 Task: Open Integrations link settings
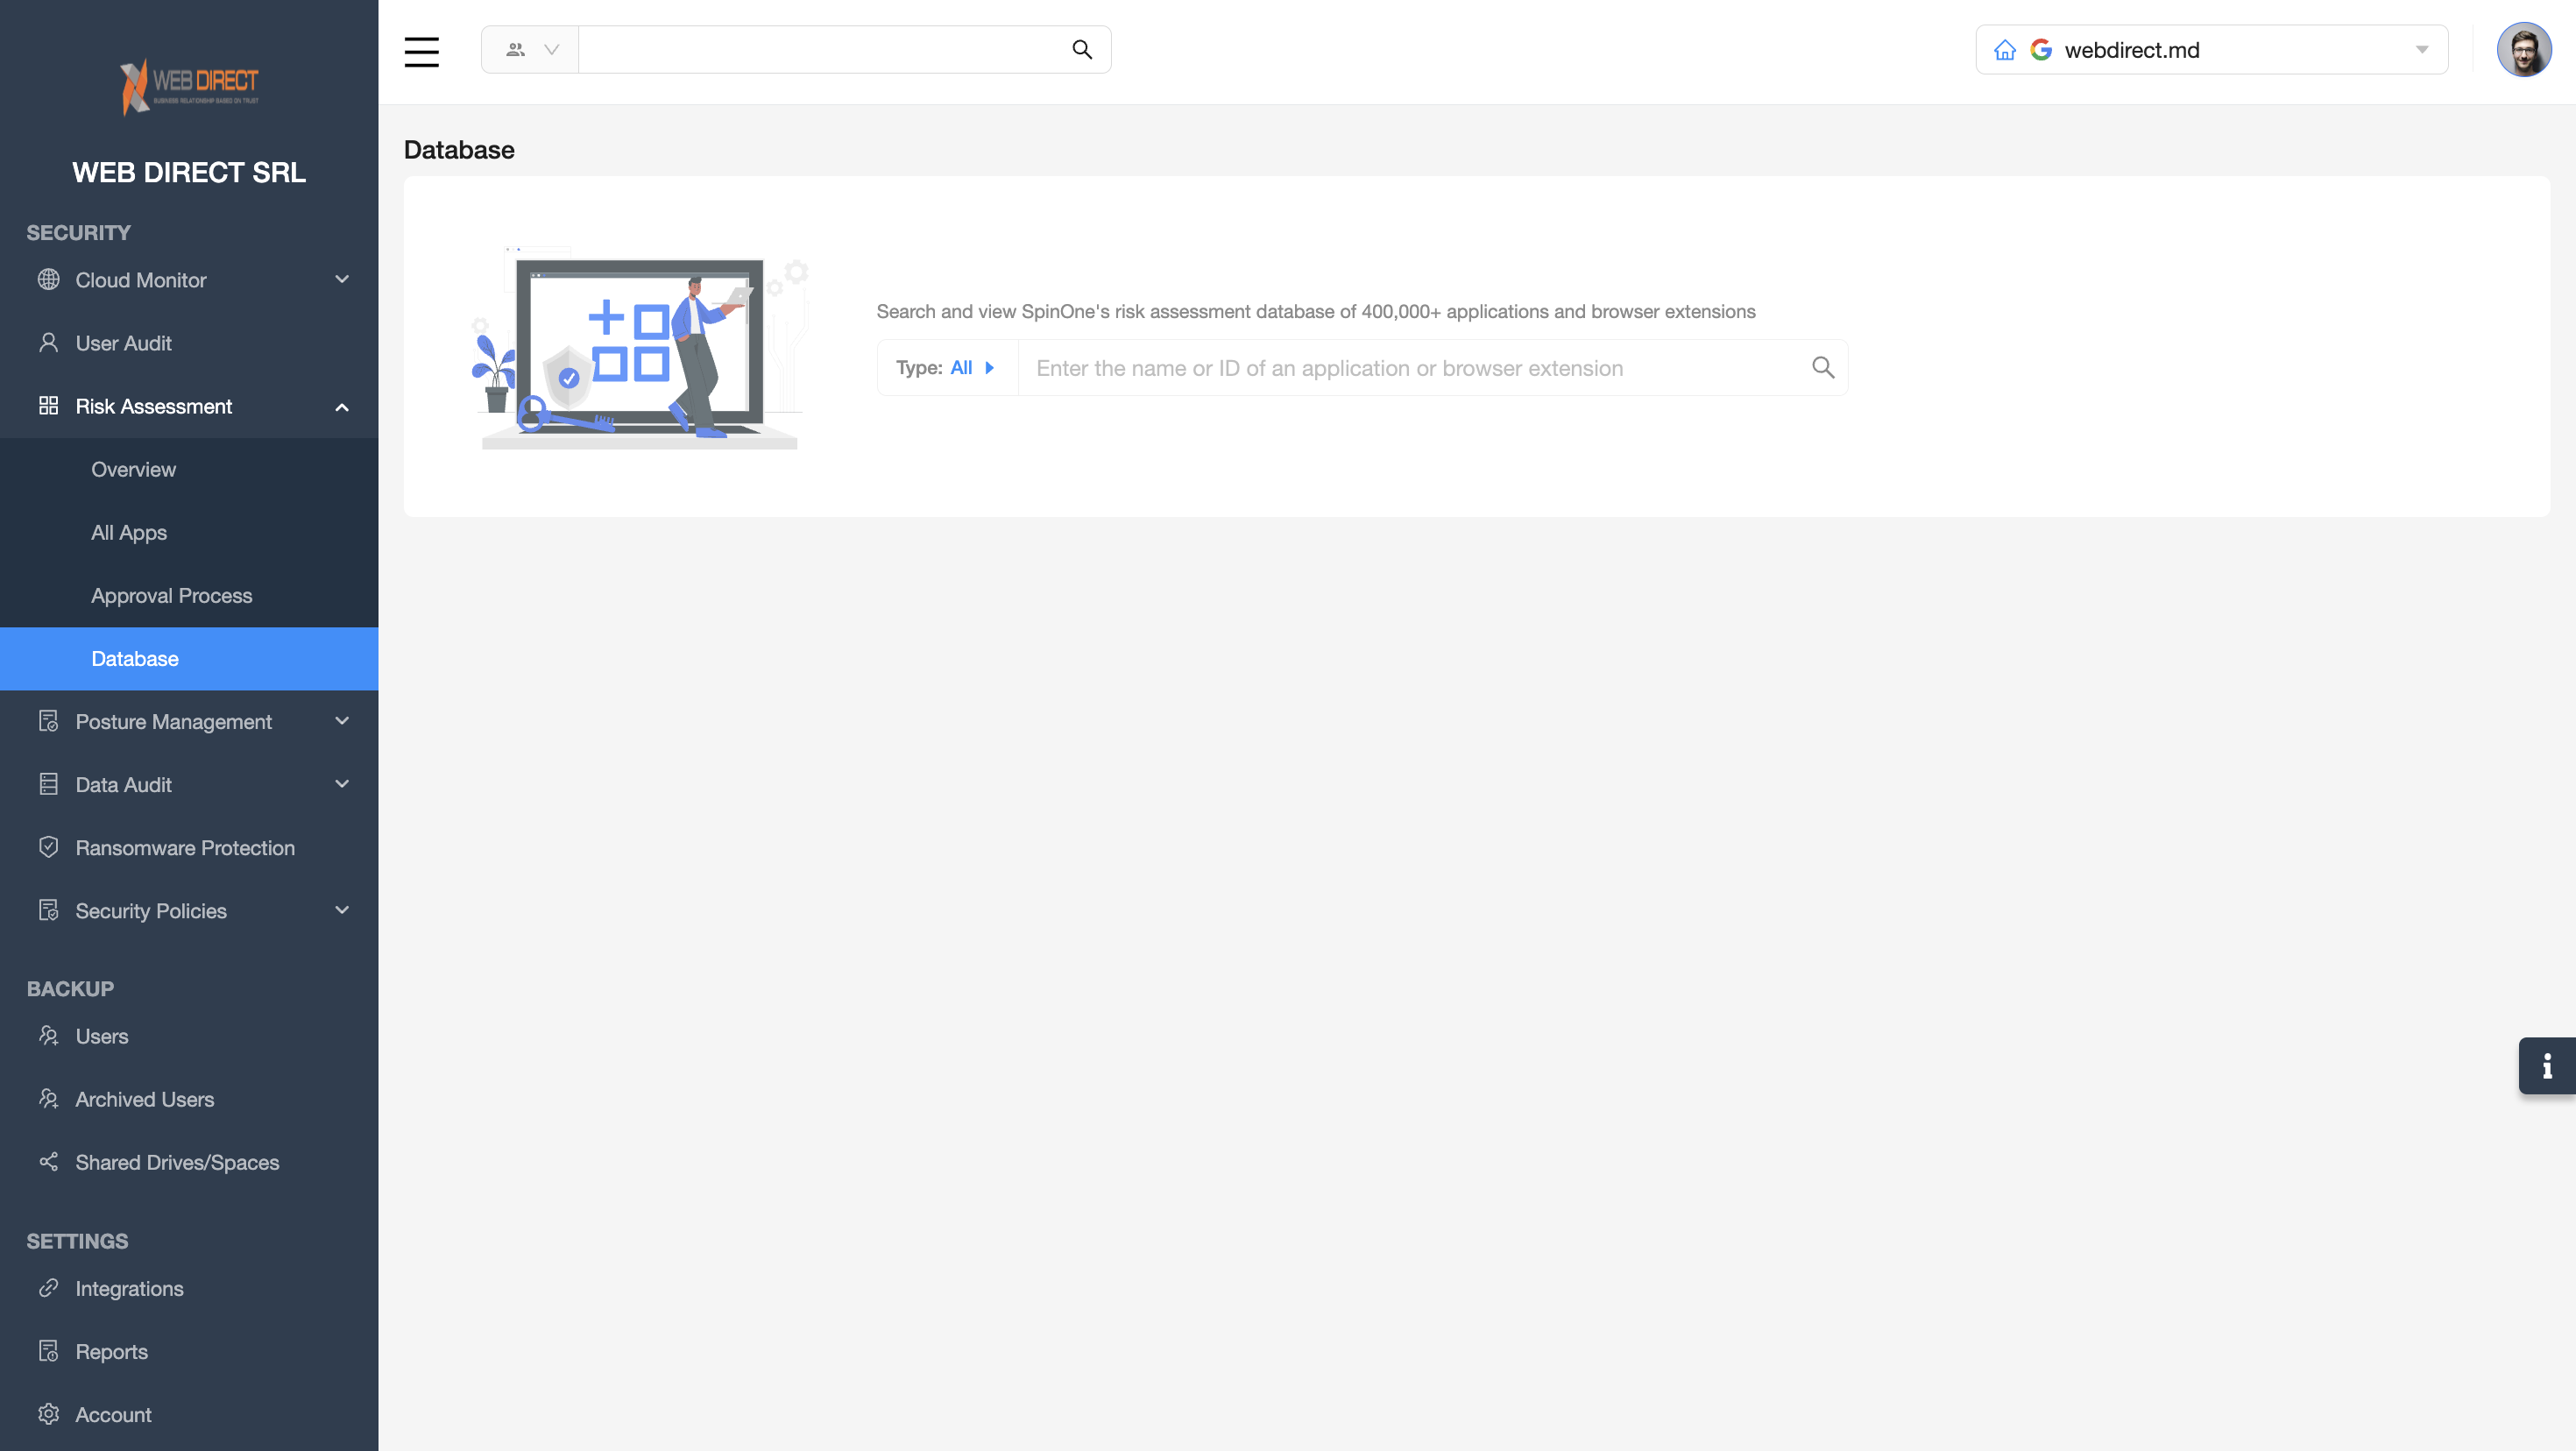pos(129,1288)
